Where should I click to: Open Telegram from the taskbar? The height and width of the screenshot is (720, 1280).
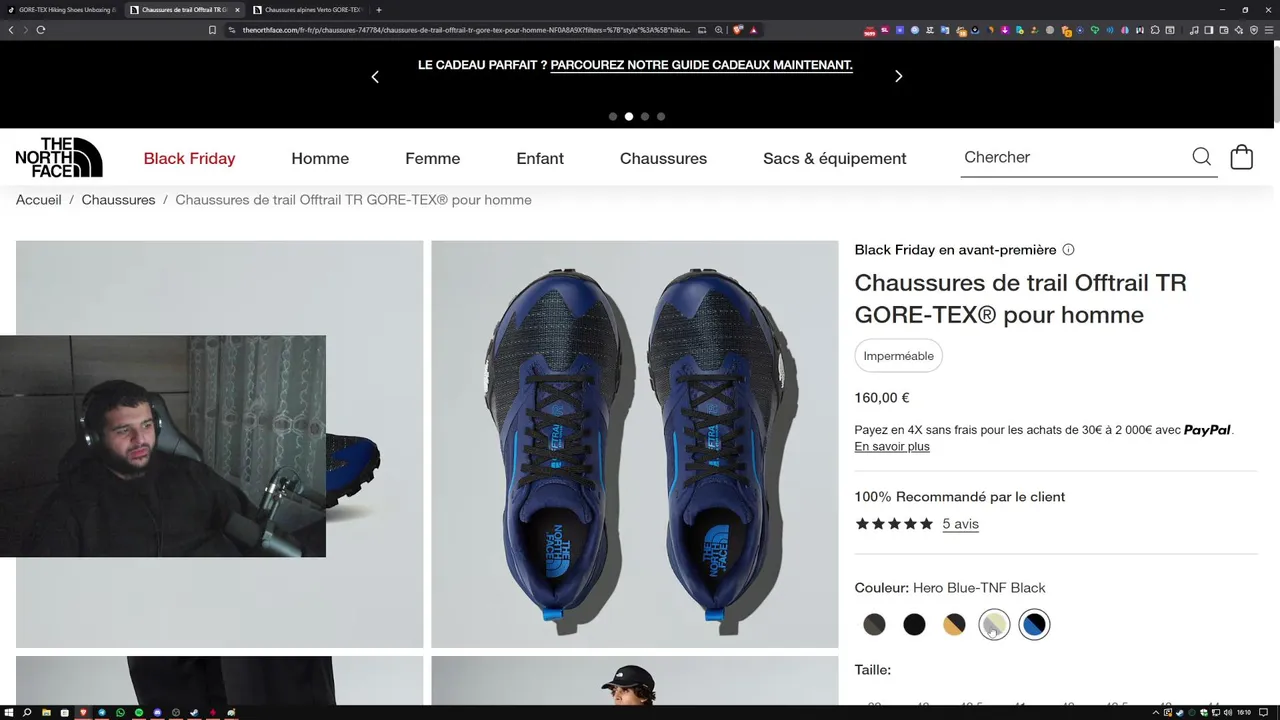click(102, 713)
